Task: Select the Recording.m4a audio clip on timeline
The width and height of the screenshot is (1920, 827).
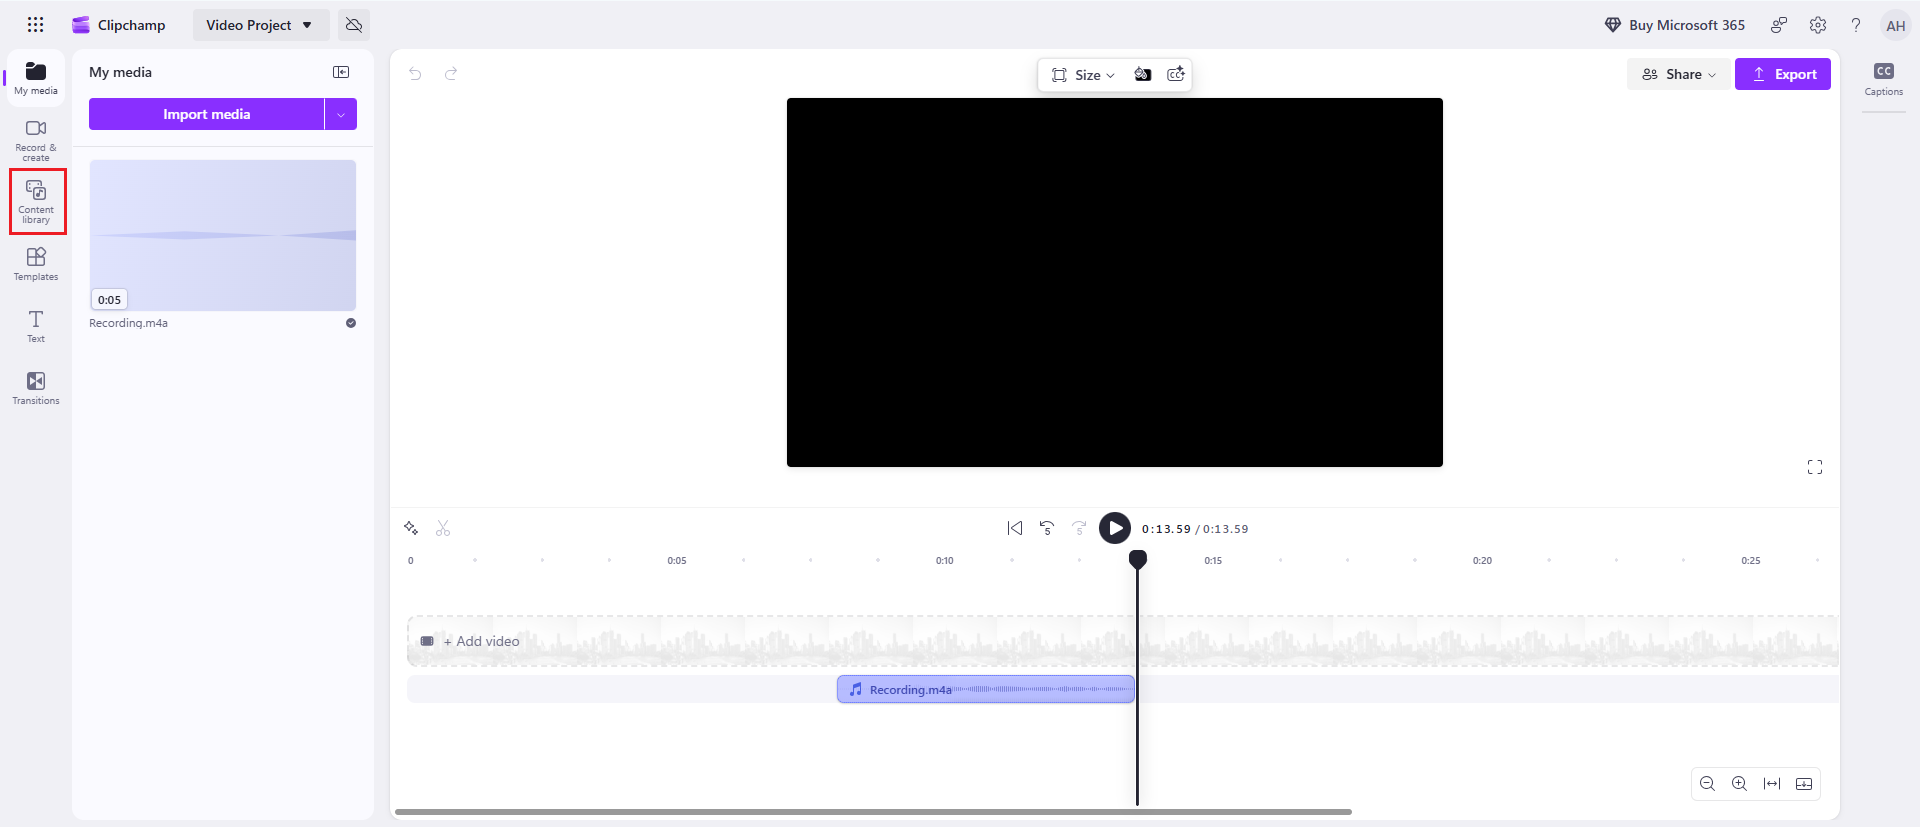Action: [x=986, y=689]
